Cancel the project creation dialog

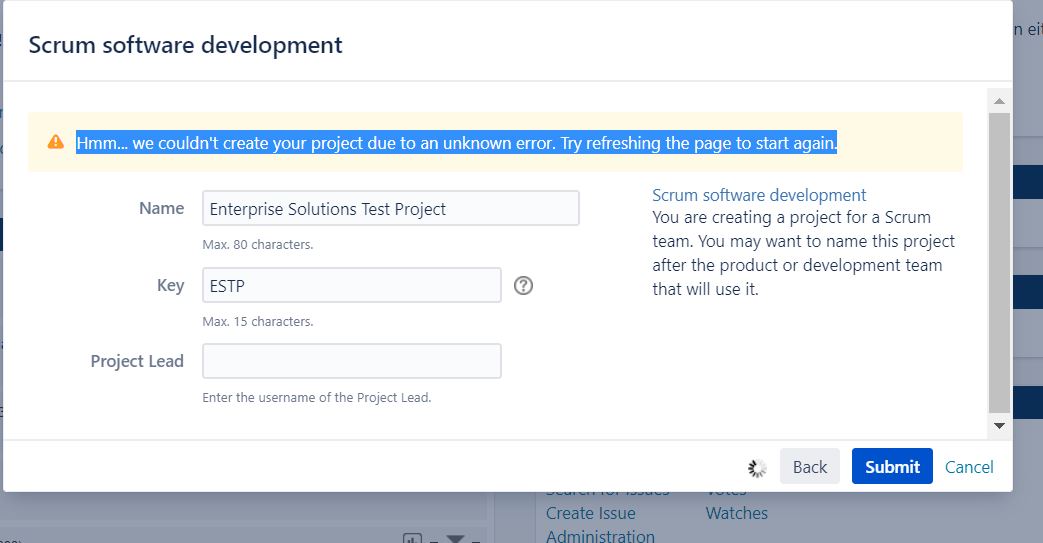click(969, 467)
